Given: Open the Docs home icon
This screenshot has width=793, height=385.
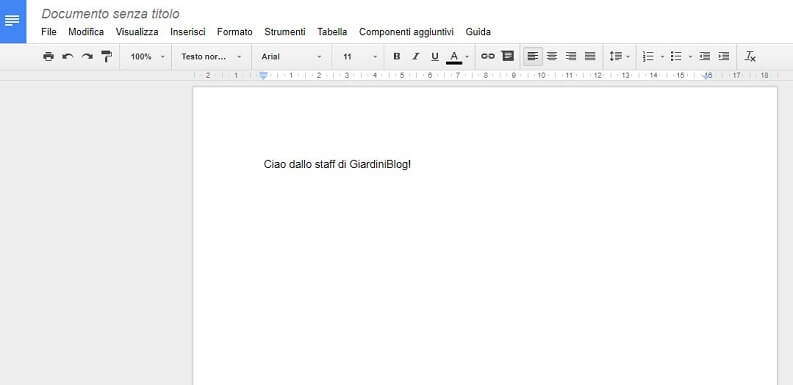Looking at the screenshot, I should point(13,21).
